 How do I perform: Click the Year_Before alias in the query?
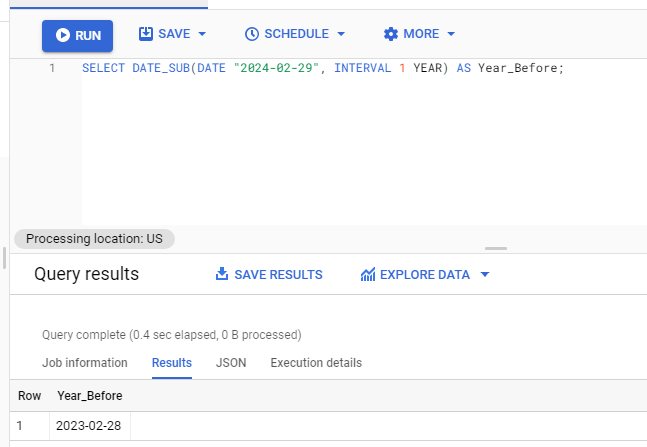click(x=517, y=68)
